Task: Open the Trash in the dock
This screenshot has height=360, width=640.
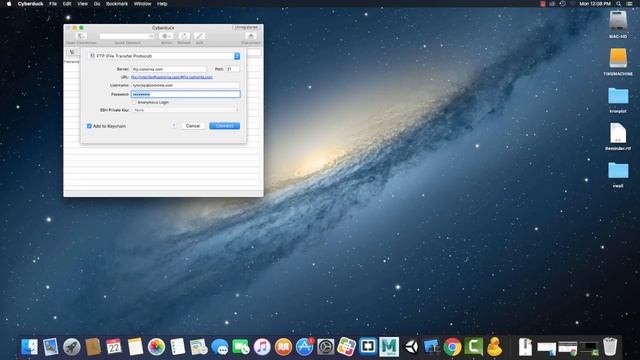Action: [610, 347]
